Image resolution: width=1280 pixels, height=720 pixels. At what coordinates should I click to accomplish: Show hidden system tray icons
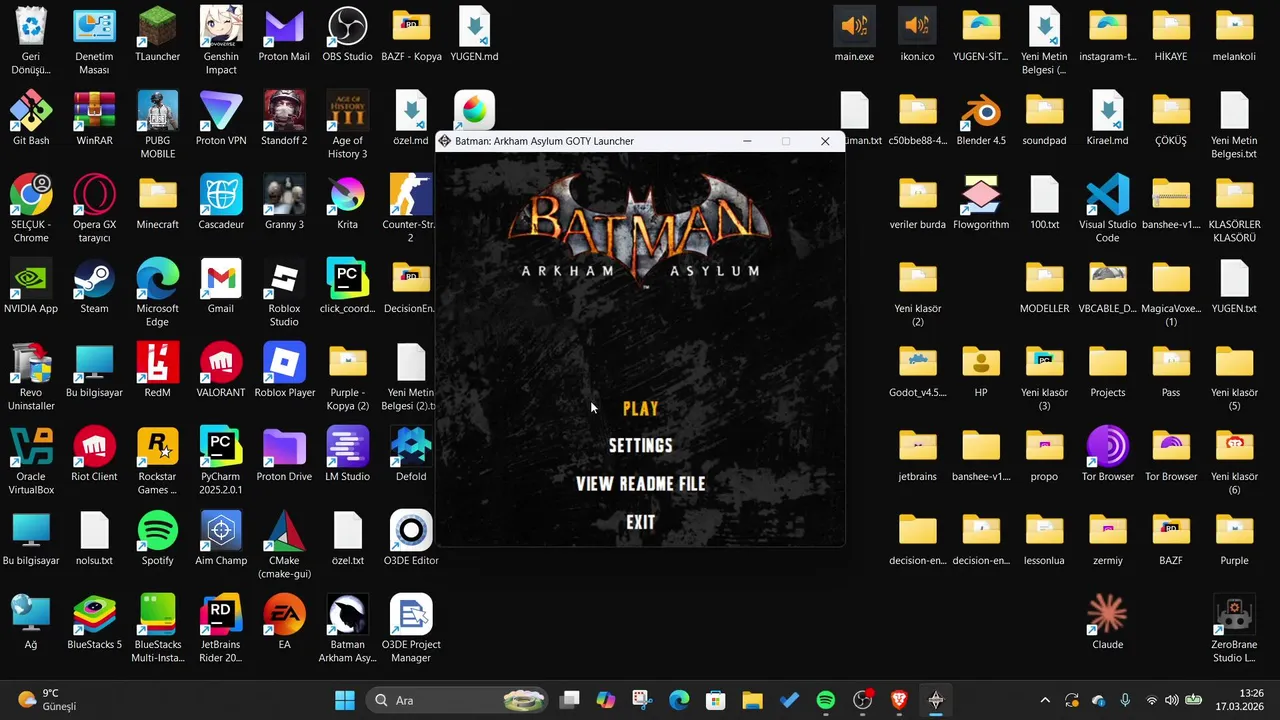pos(1045,700)
